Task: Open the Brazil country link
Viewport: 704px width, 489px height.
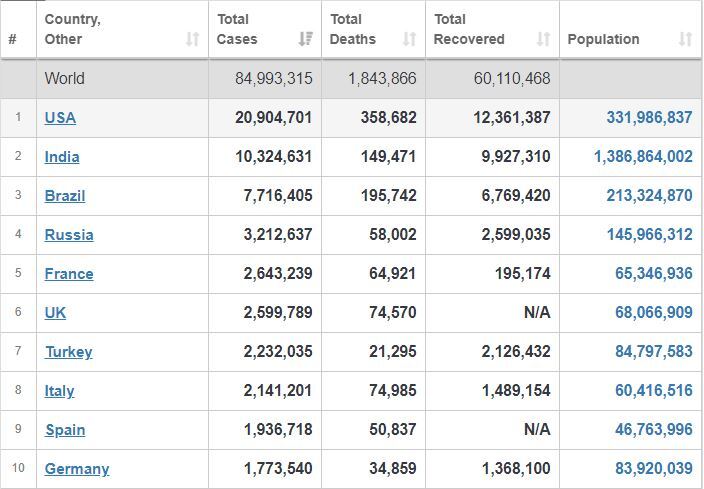Action: [x=65, y=196]
